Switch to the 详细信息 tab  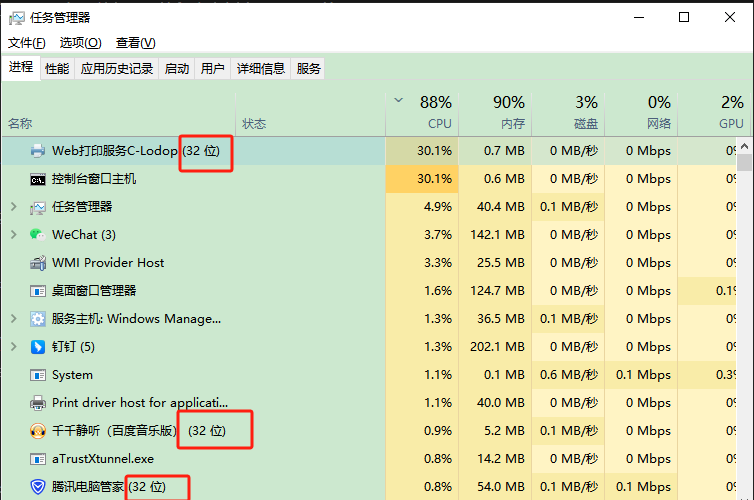[261, 68]
